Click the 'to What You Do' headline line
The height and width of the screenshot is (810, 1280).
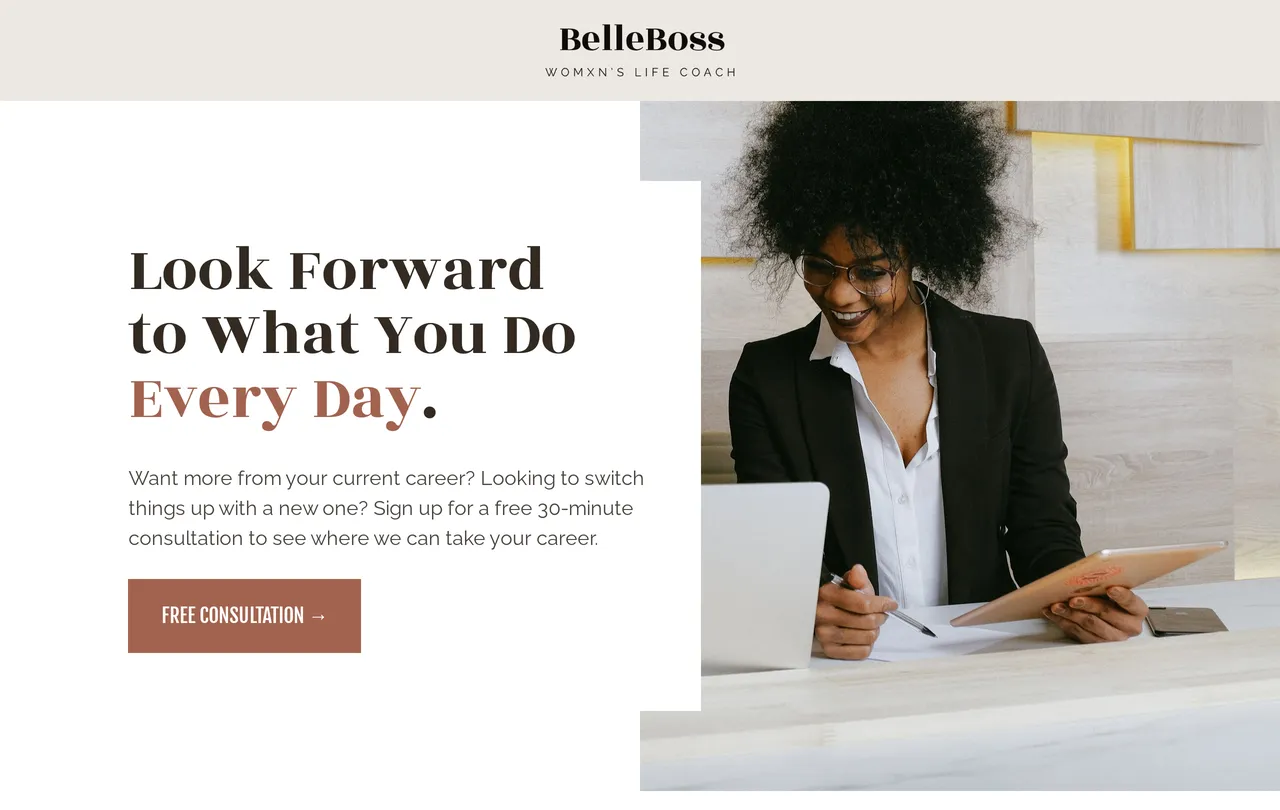[352, 334]
